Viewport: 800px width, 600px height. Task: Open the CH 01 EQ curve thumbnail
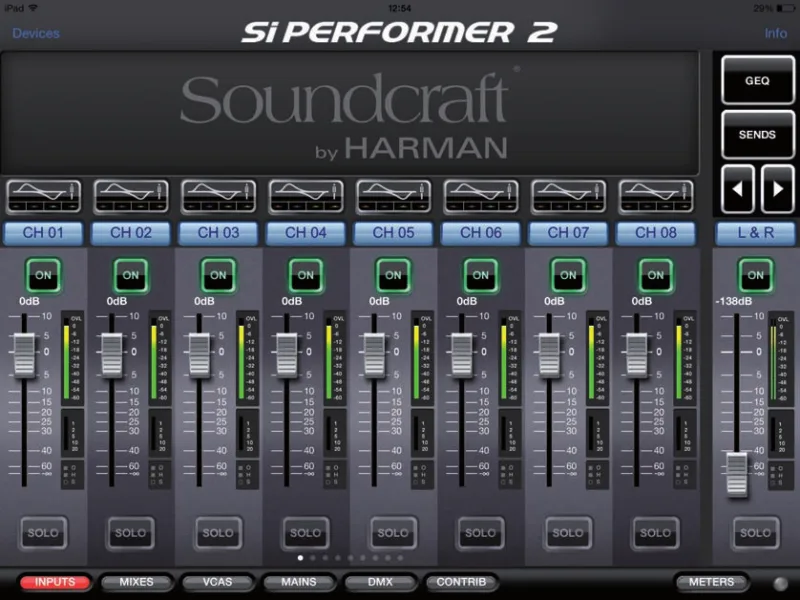(43, 196)
